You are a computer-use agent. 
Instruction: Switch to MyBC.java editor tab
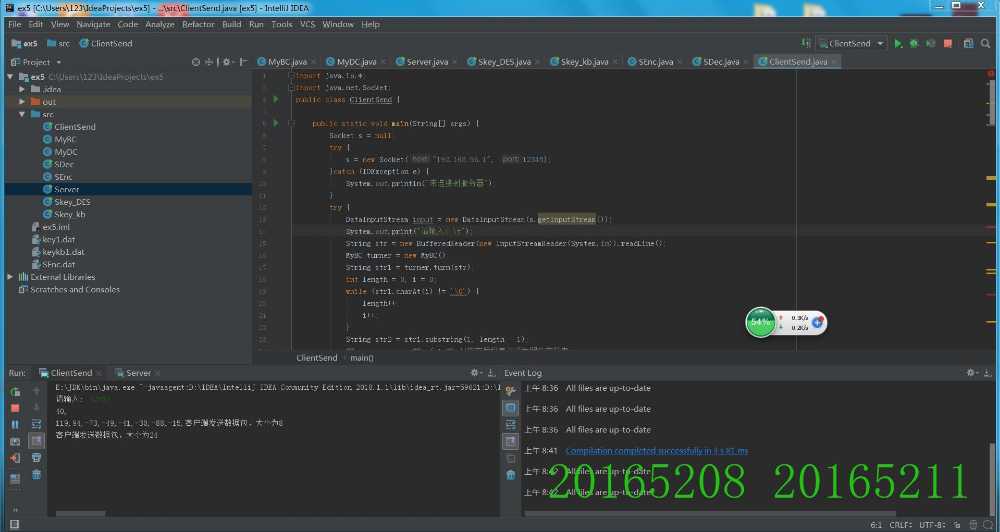[x=287, y=62]
